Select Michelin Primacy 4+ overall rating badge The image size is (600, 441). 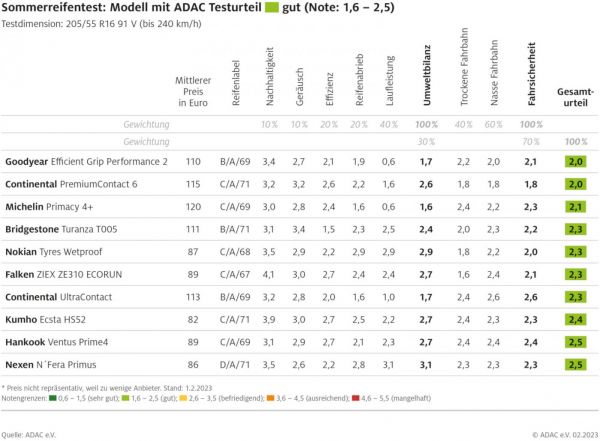click(575, 206)
